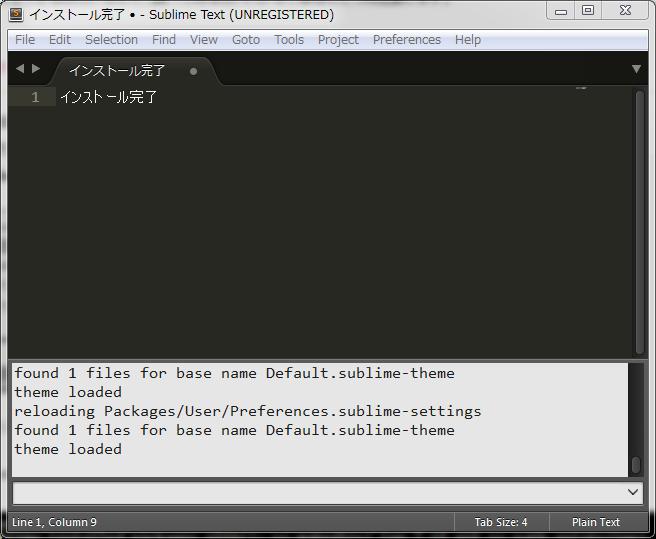Image resolution: width=656 pixels, height=539 pixels.
Task: Change syntax via Plain Text selector
Action: (596, 522)
